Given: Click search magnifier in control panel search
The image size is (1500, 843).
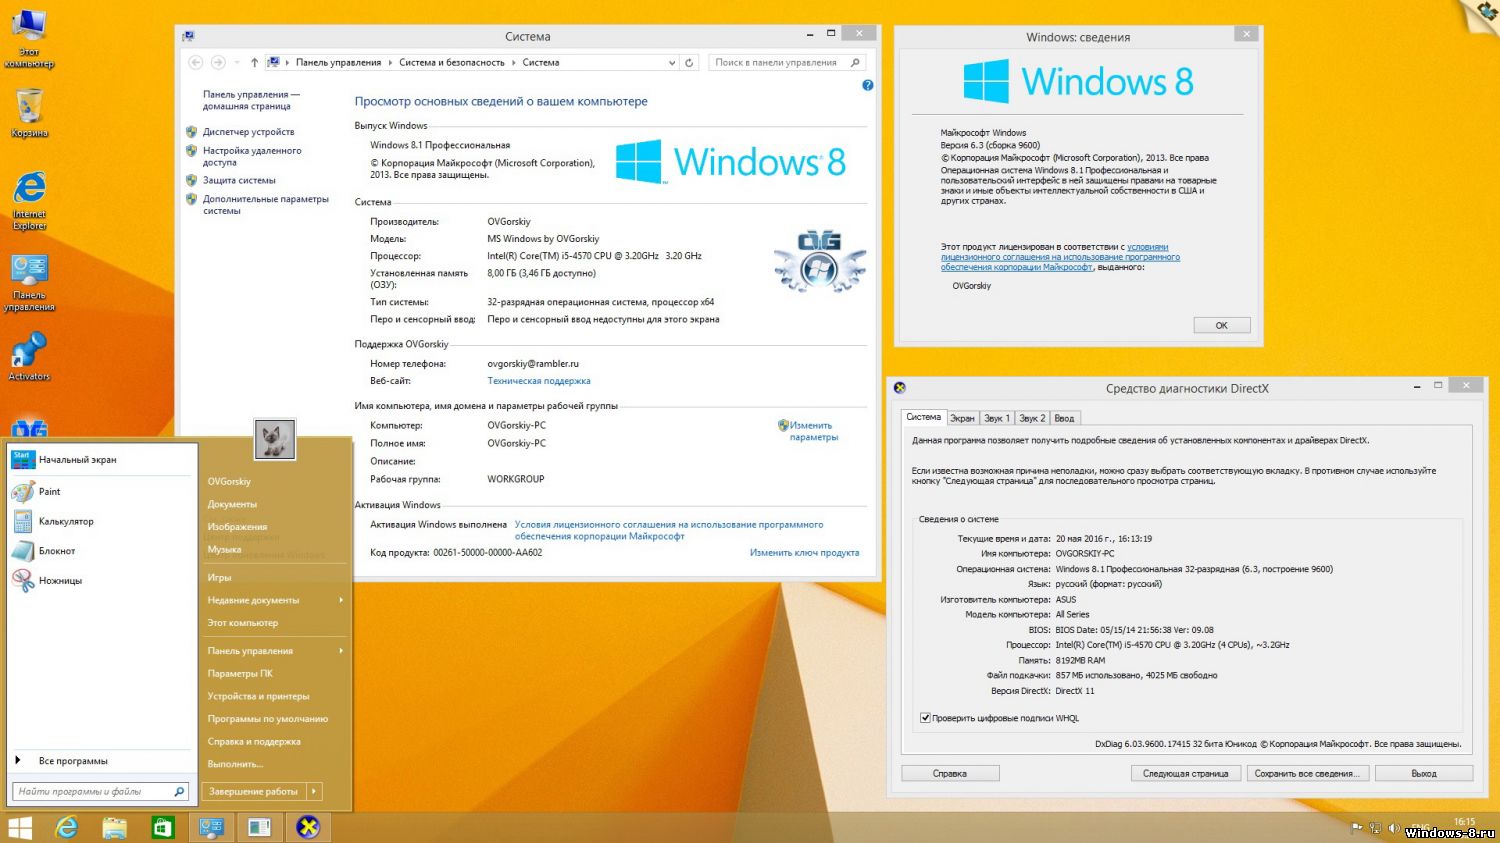Looking at the screenshot, I should pyautogui.click(x=855, y=62).
